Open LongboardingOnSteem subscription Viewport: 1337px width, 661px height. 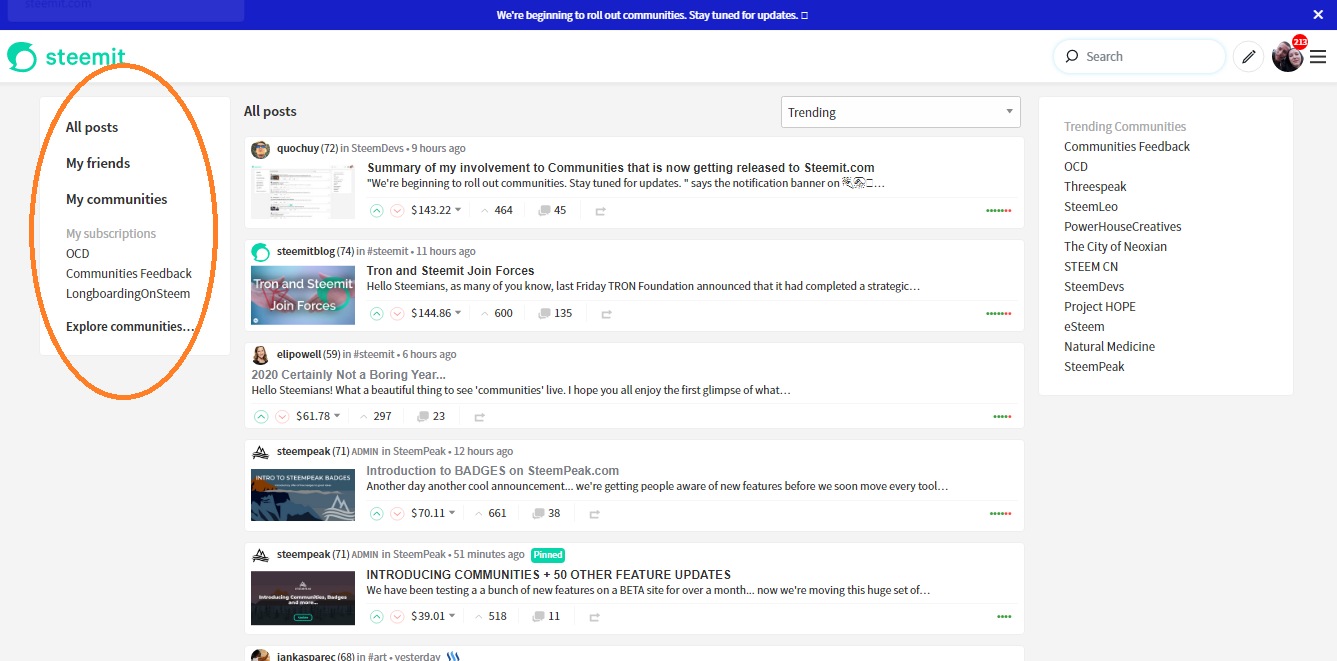[x=128, y=293]
